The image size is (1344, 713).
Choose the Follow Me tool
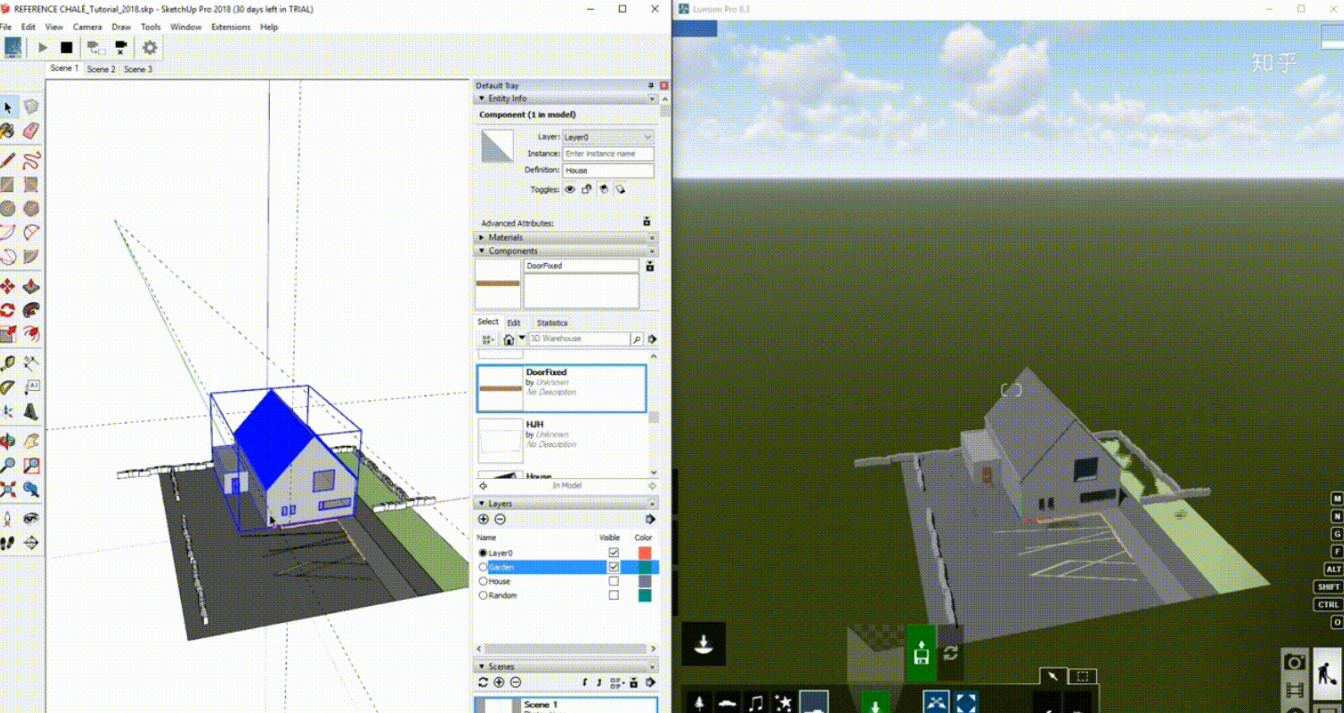31,310
